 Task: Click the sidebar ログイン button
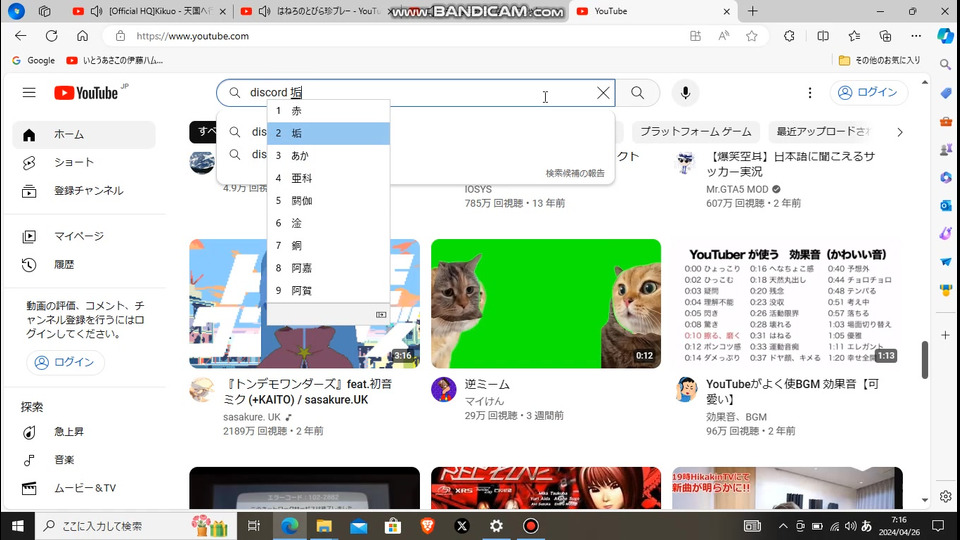(65, 362)
